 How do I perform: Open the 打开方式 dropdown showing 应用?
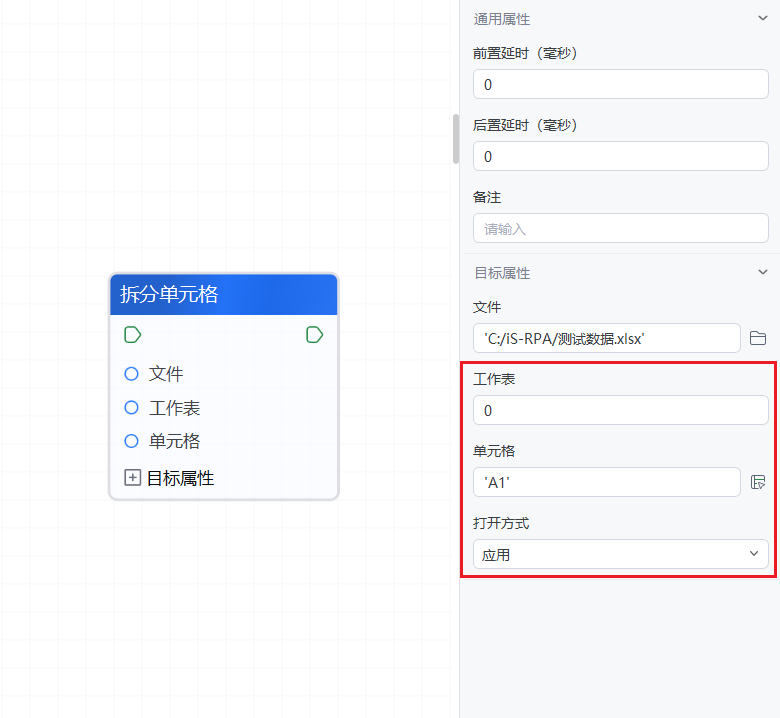620,554
